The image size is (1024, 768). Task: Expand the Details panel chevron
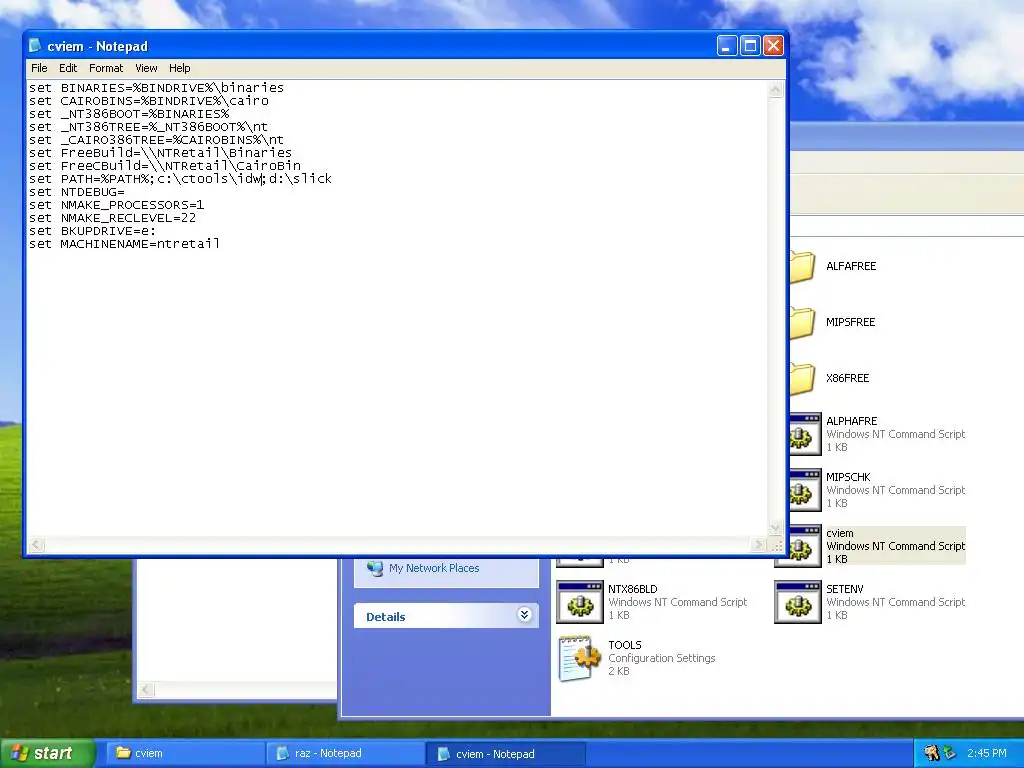coord(524,615)
